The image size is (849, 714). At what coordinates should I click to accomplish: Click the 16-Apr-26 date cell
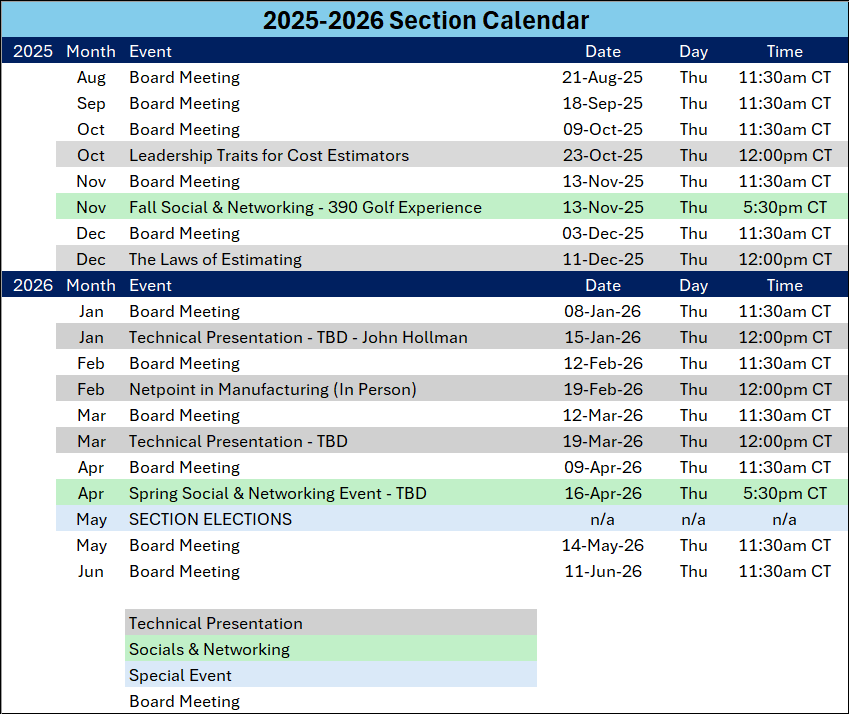(603, 493)
